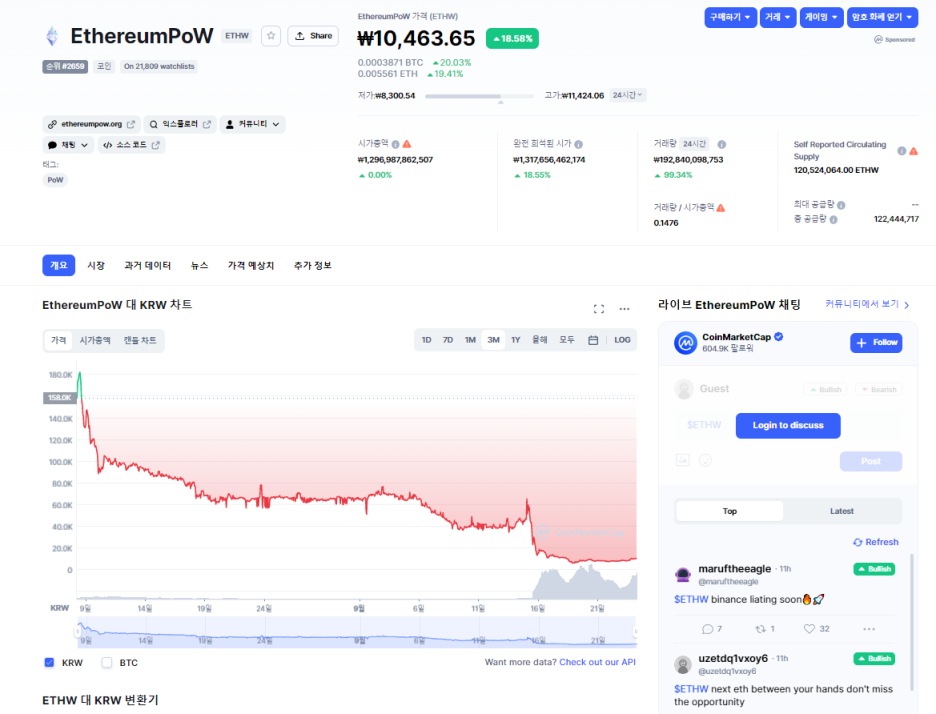This screenshot has width=936, height=714.
Task: Open the ethereumpow.org website link
Action: [x=91, y=124]
